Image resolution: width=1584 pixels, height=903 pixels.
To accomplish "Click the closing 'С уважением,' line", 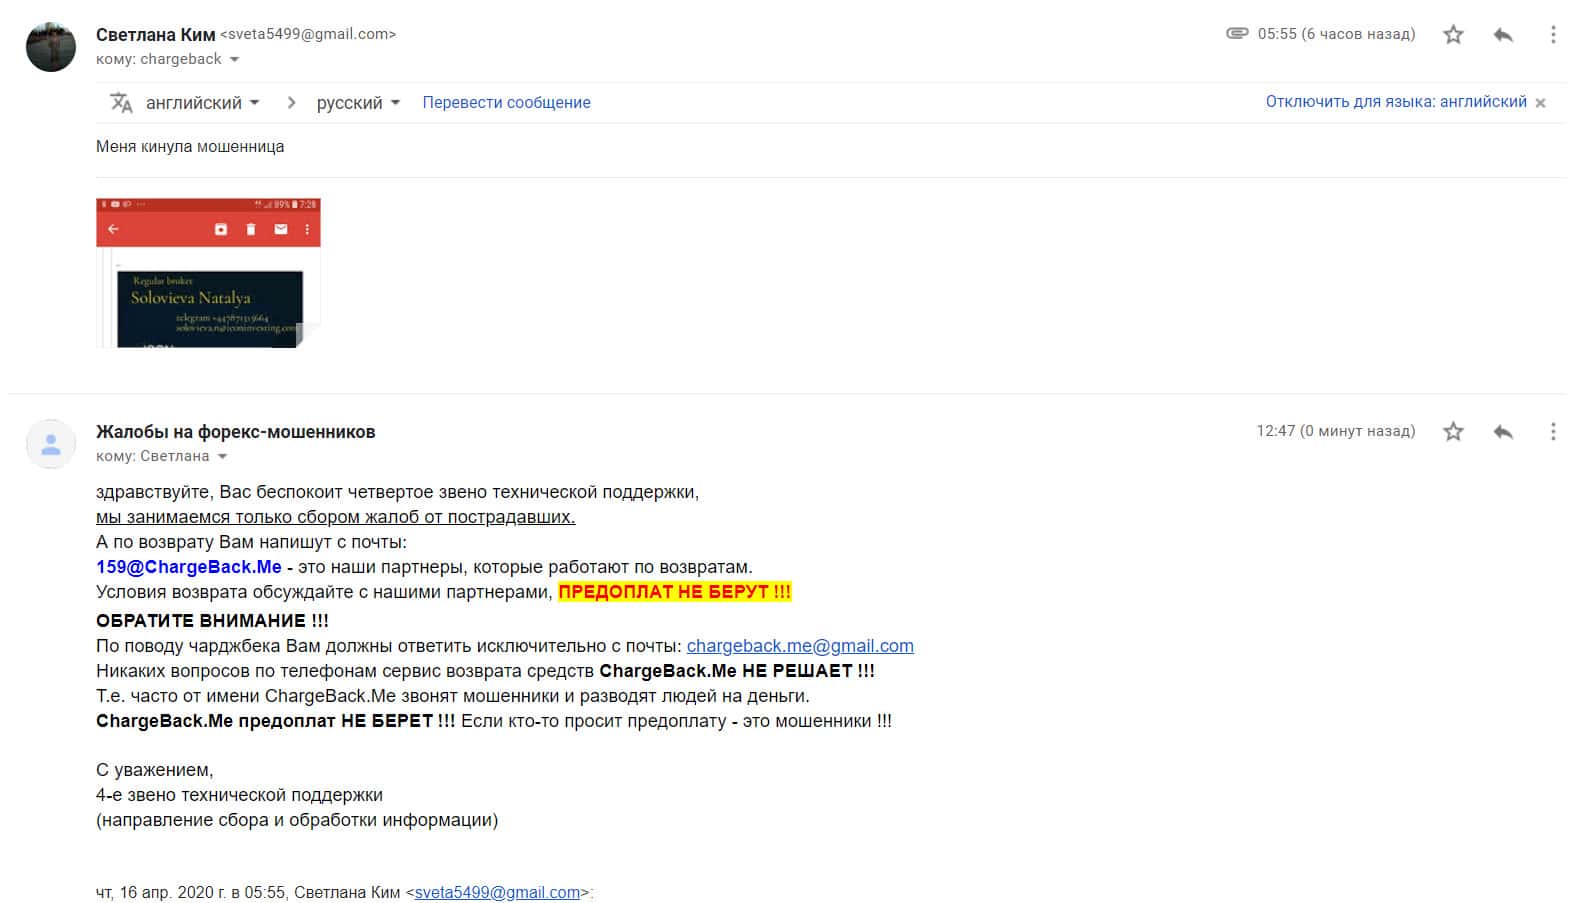I will (x=155, y=770).
